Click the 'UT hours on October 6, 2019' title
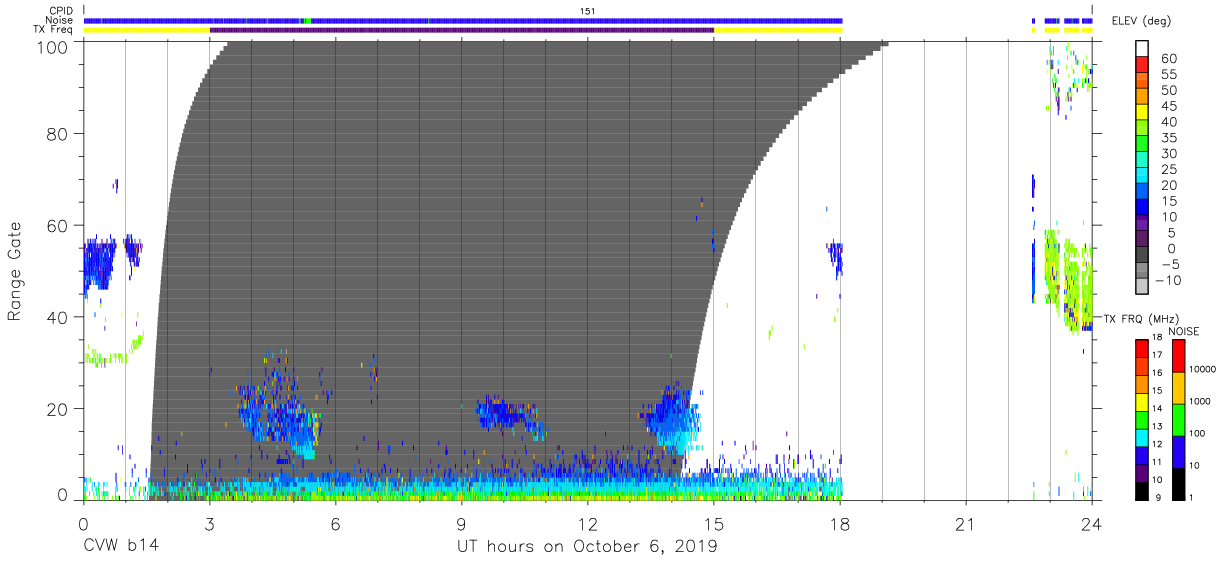Image resolution: width=1228 pixels, height=567 pixels. click(587, 547)
